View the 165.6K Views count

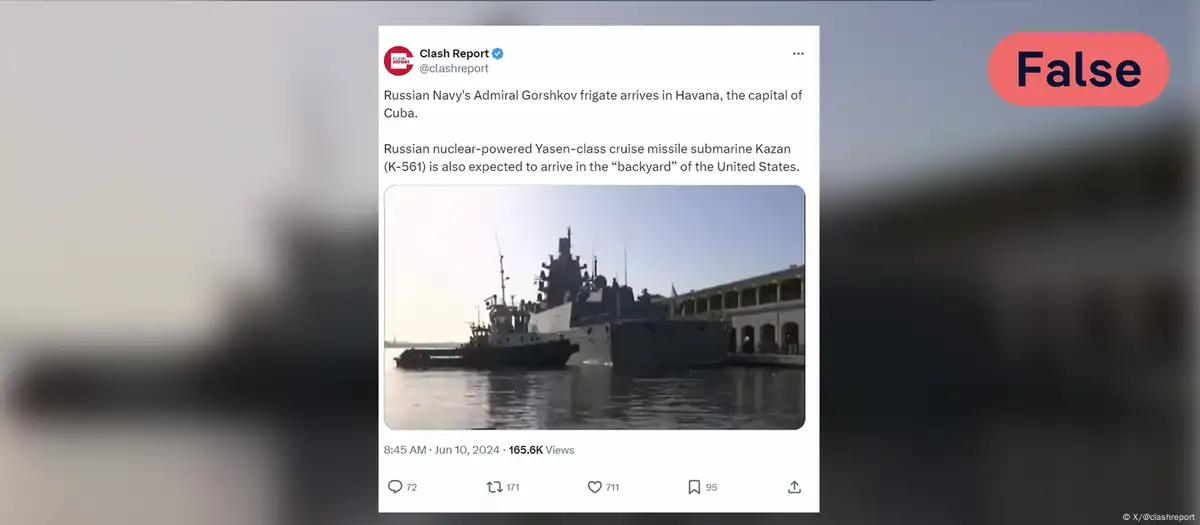[541, 450]
